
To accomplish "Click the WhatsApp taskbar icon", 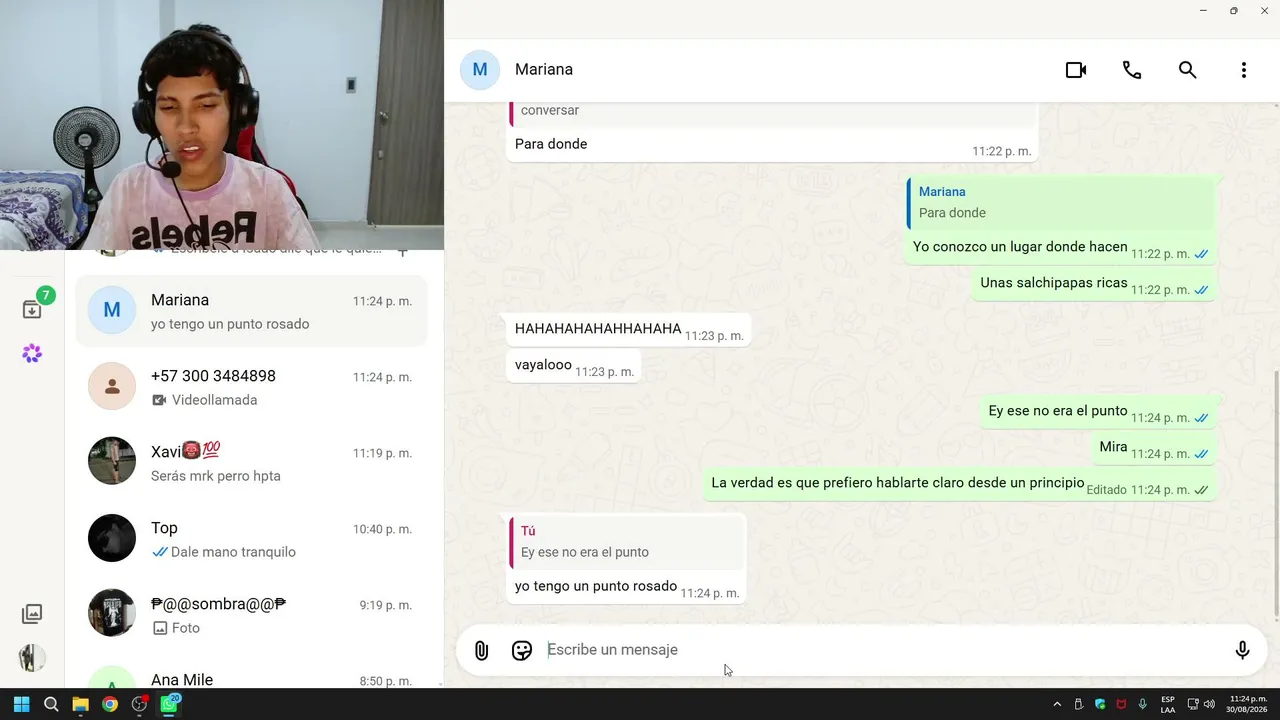I will (x=170, y=704).
